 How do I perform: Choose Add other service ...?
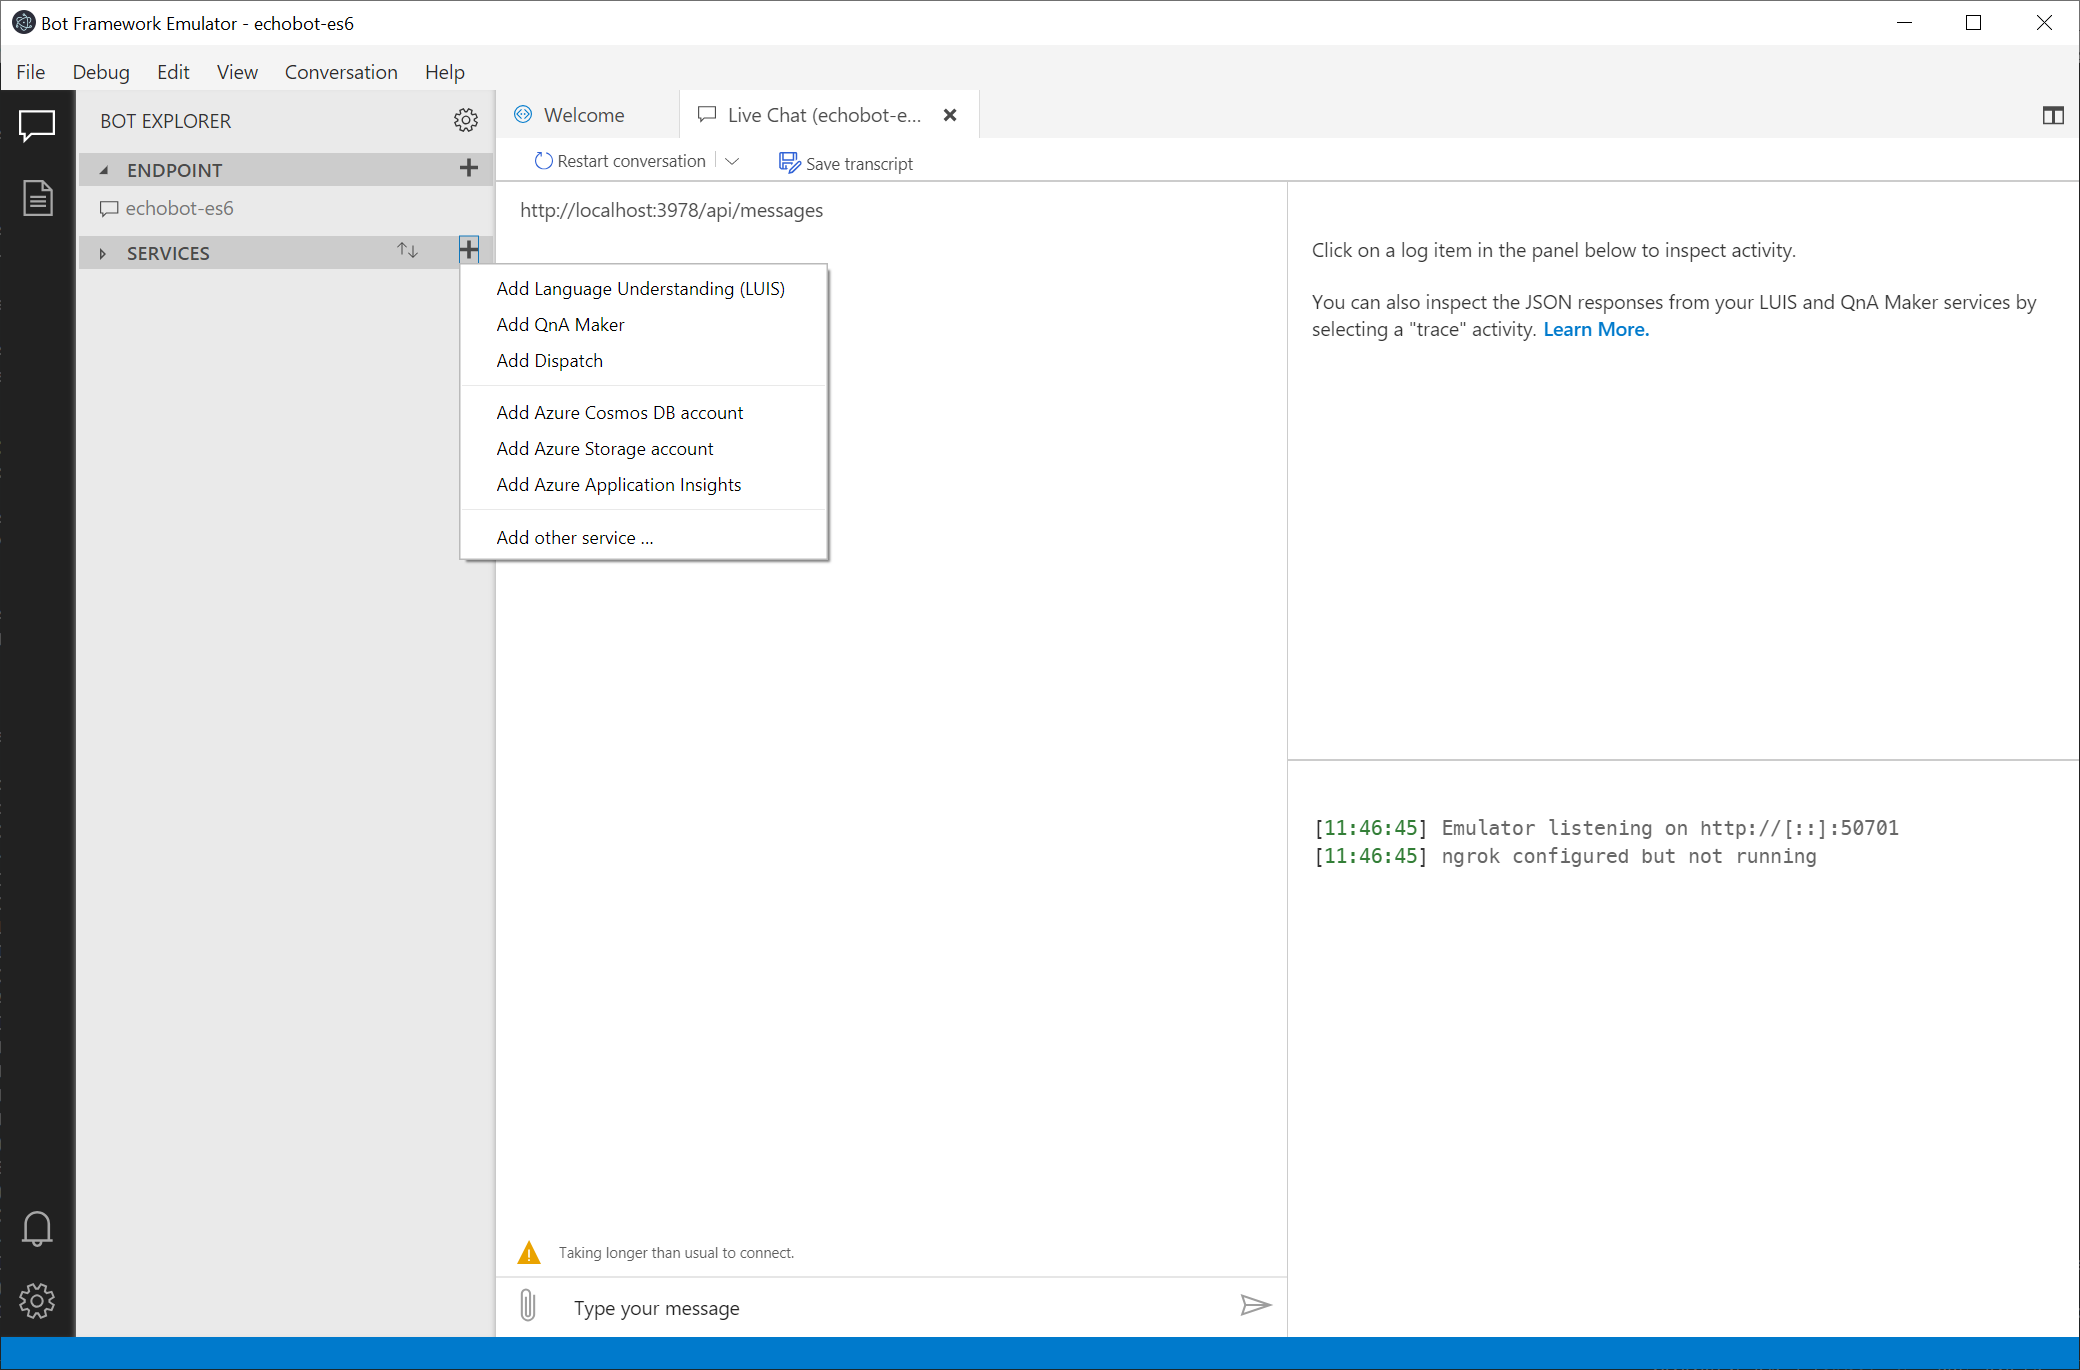[643, 537]
